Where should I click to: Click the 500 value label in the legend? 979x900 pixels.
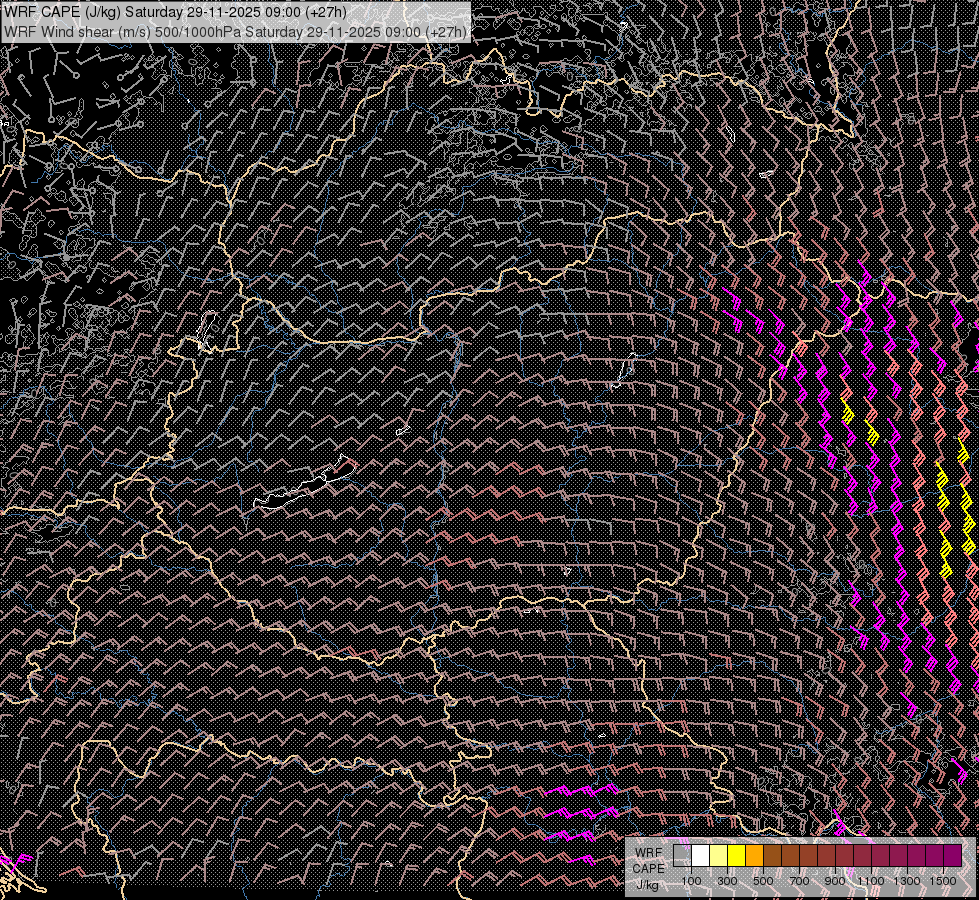pos(763,881)
